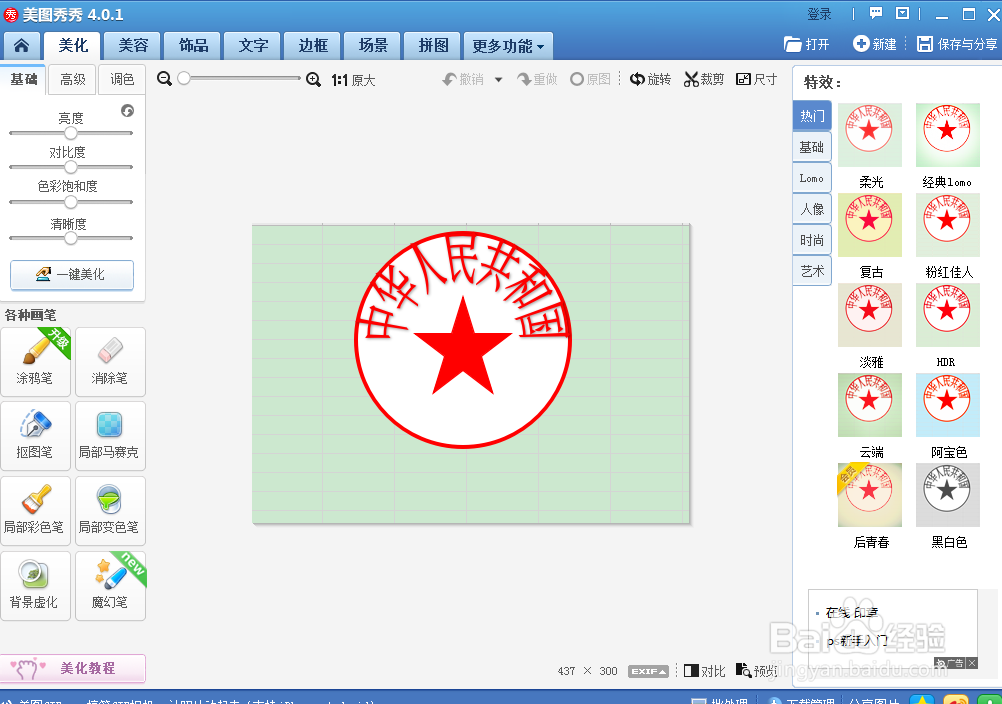Select the 抠图笔 cutout pen tool
The image size is (1002, 704).
coord(36,436)
